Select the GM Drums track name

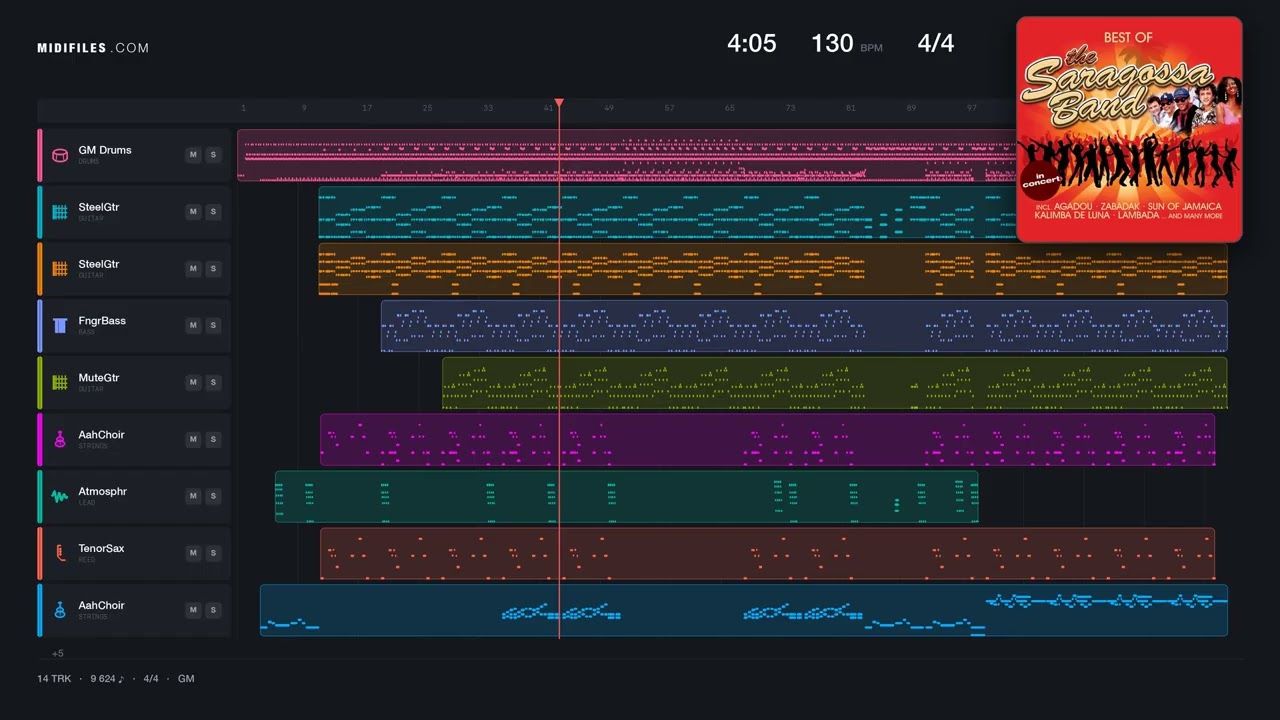[105, 150]
